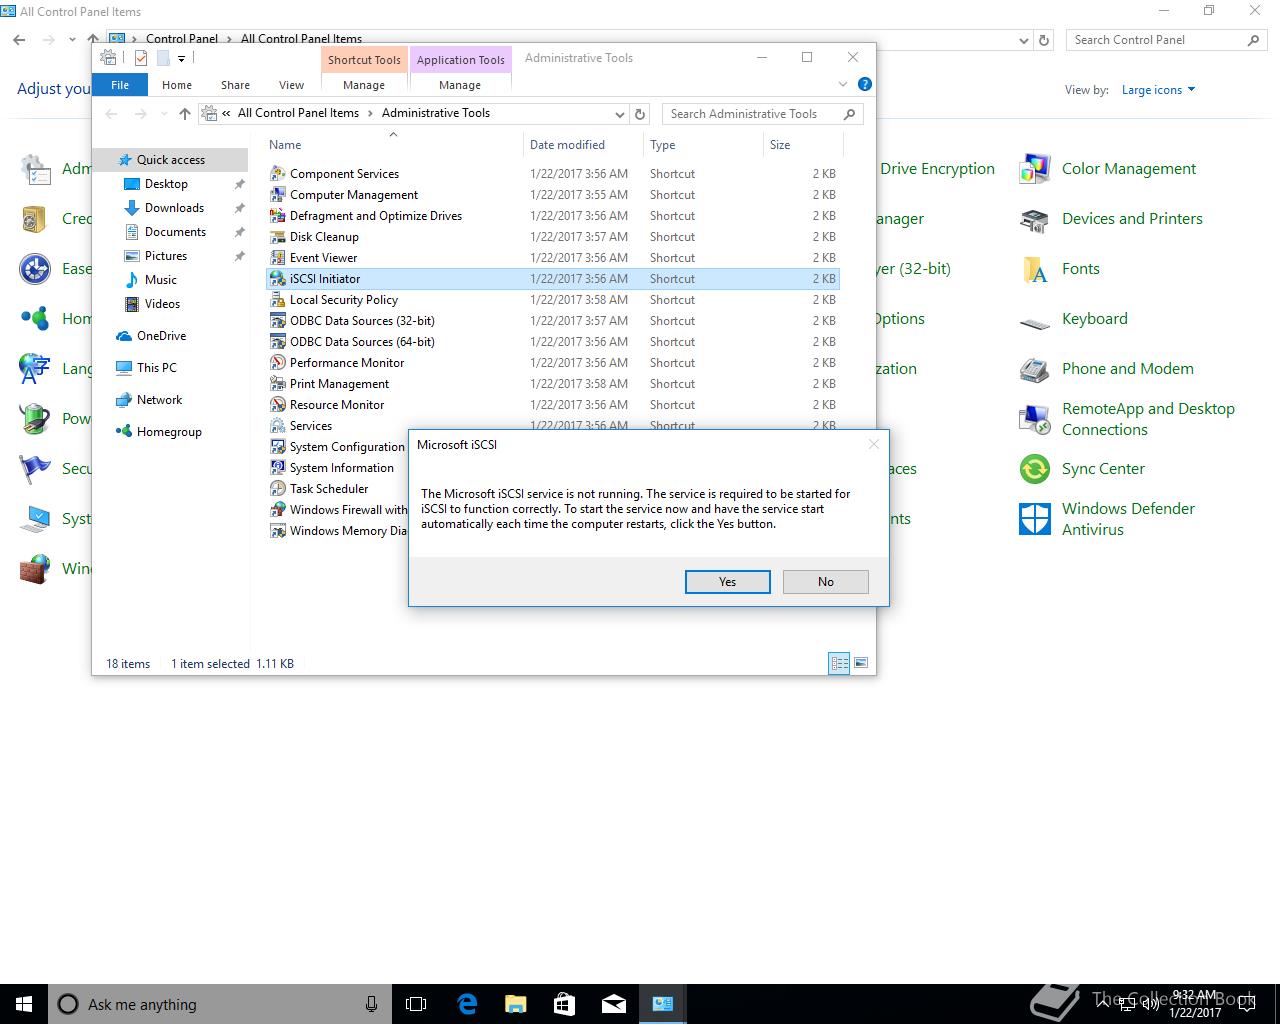Select ODBC Data Sources (64-bit) icon
This screenshot has height=1024, width=1280.
tap(278, 342)
